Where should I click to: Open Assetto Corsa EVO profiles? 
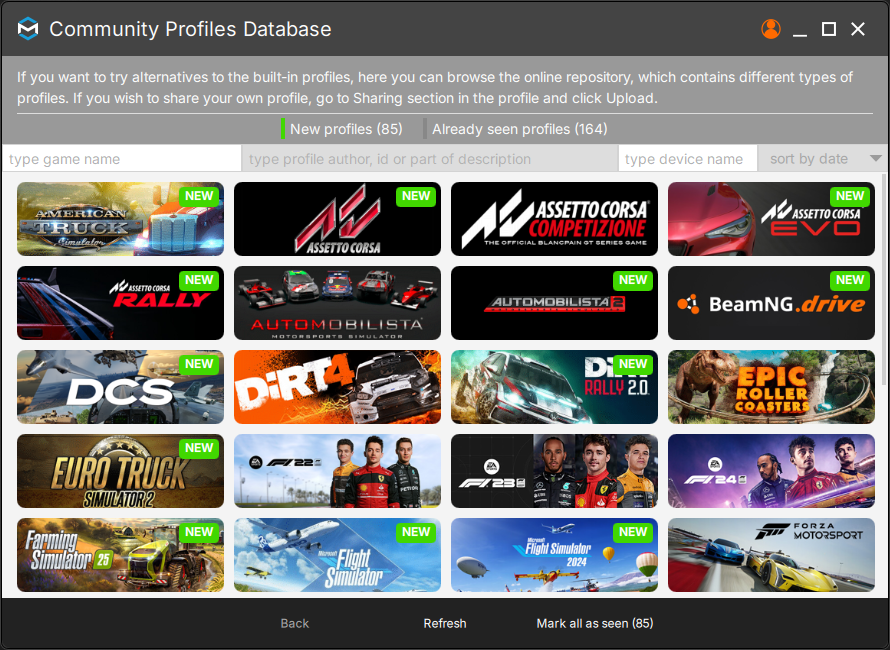[x=771, y=219]
